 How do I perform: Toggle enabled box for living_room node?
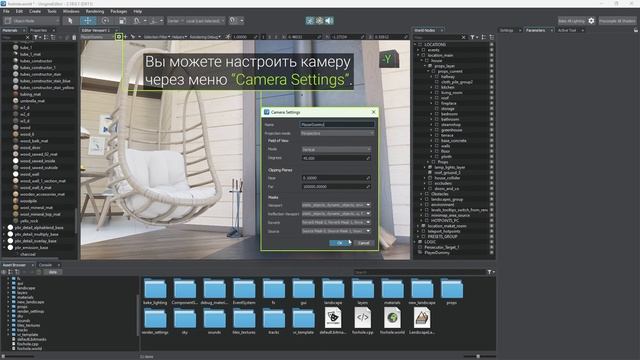(x=491, y=93)
